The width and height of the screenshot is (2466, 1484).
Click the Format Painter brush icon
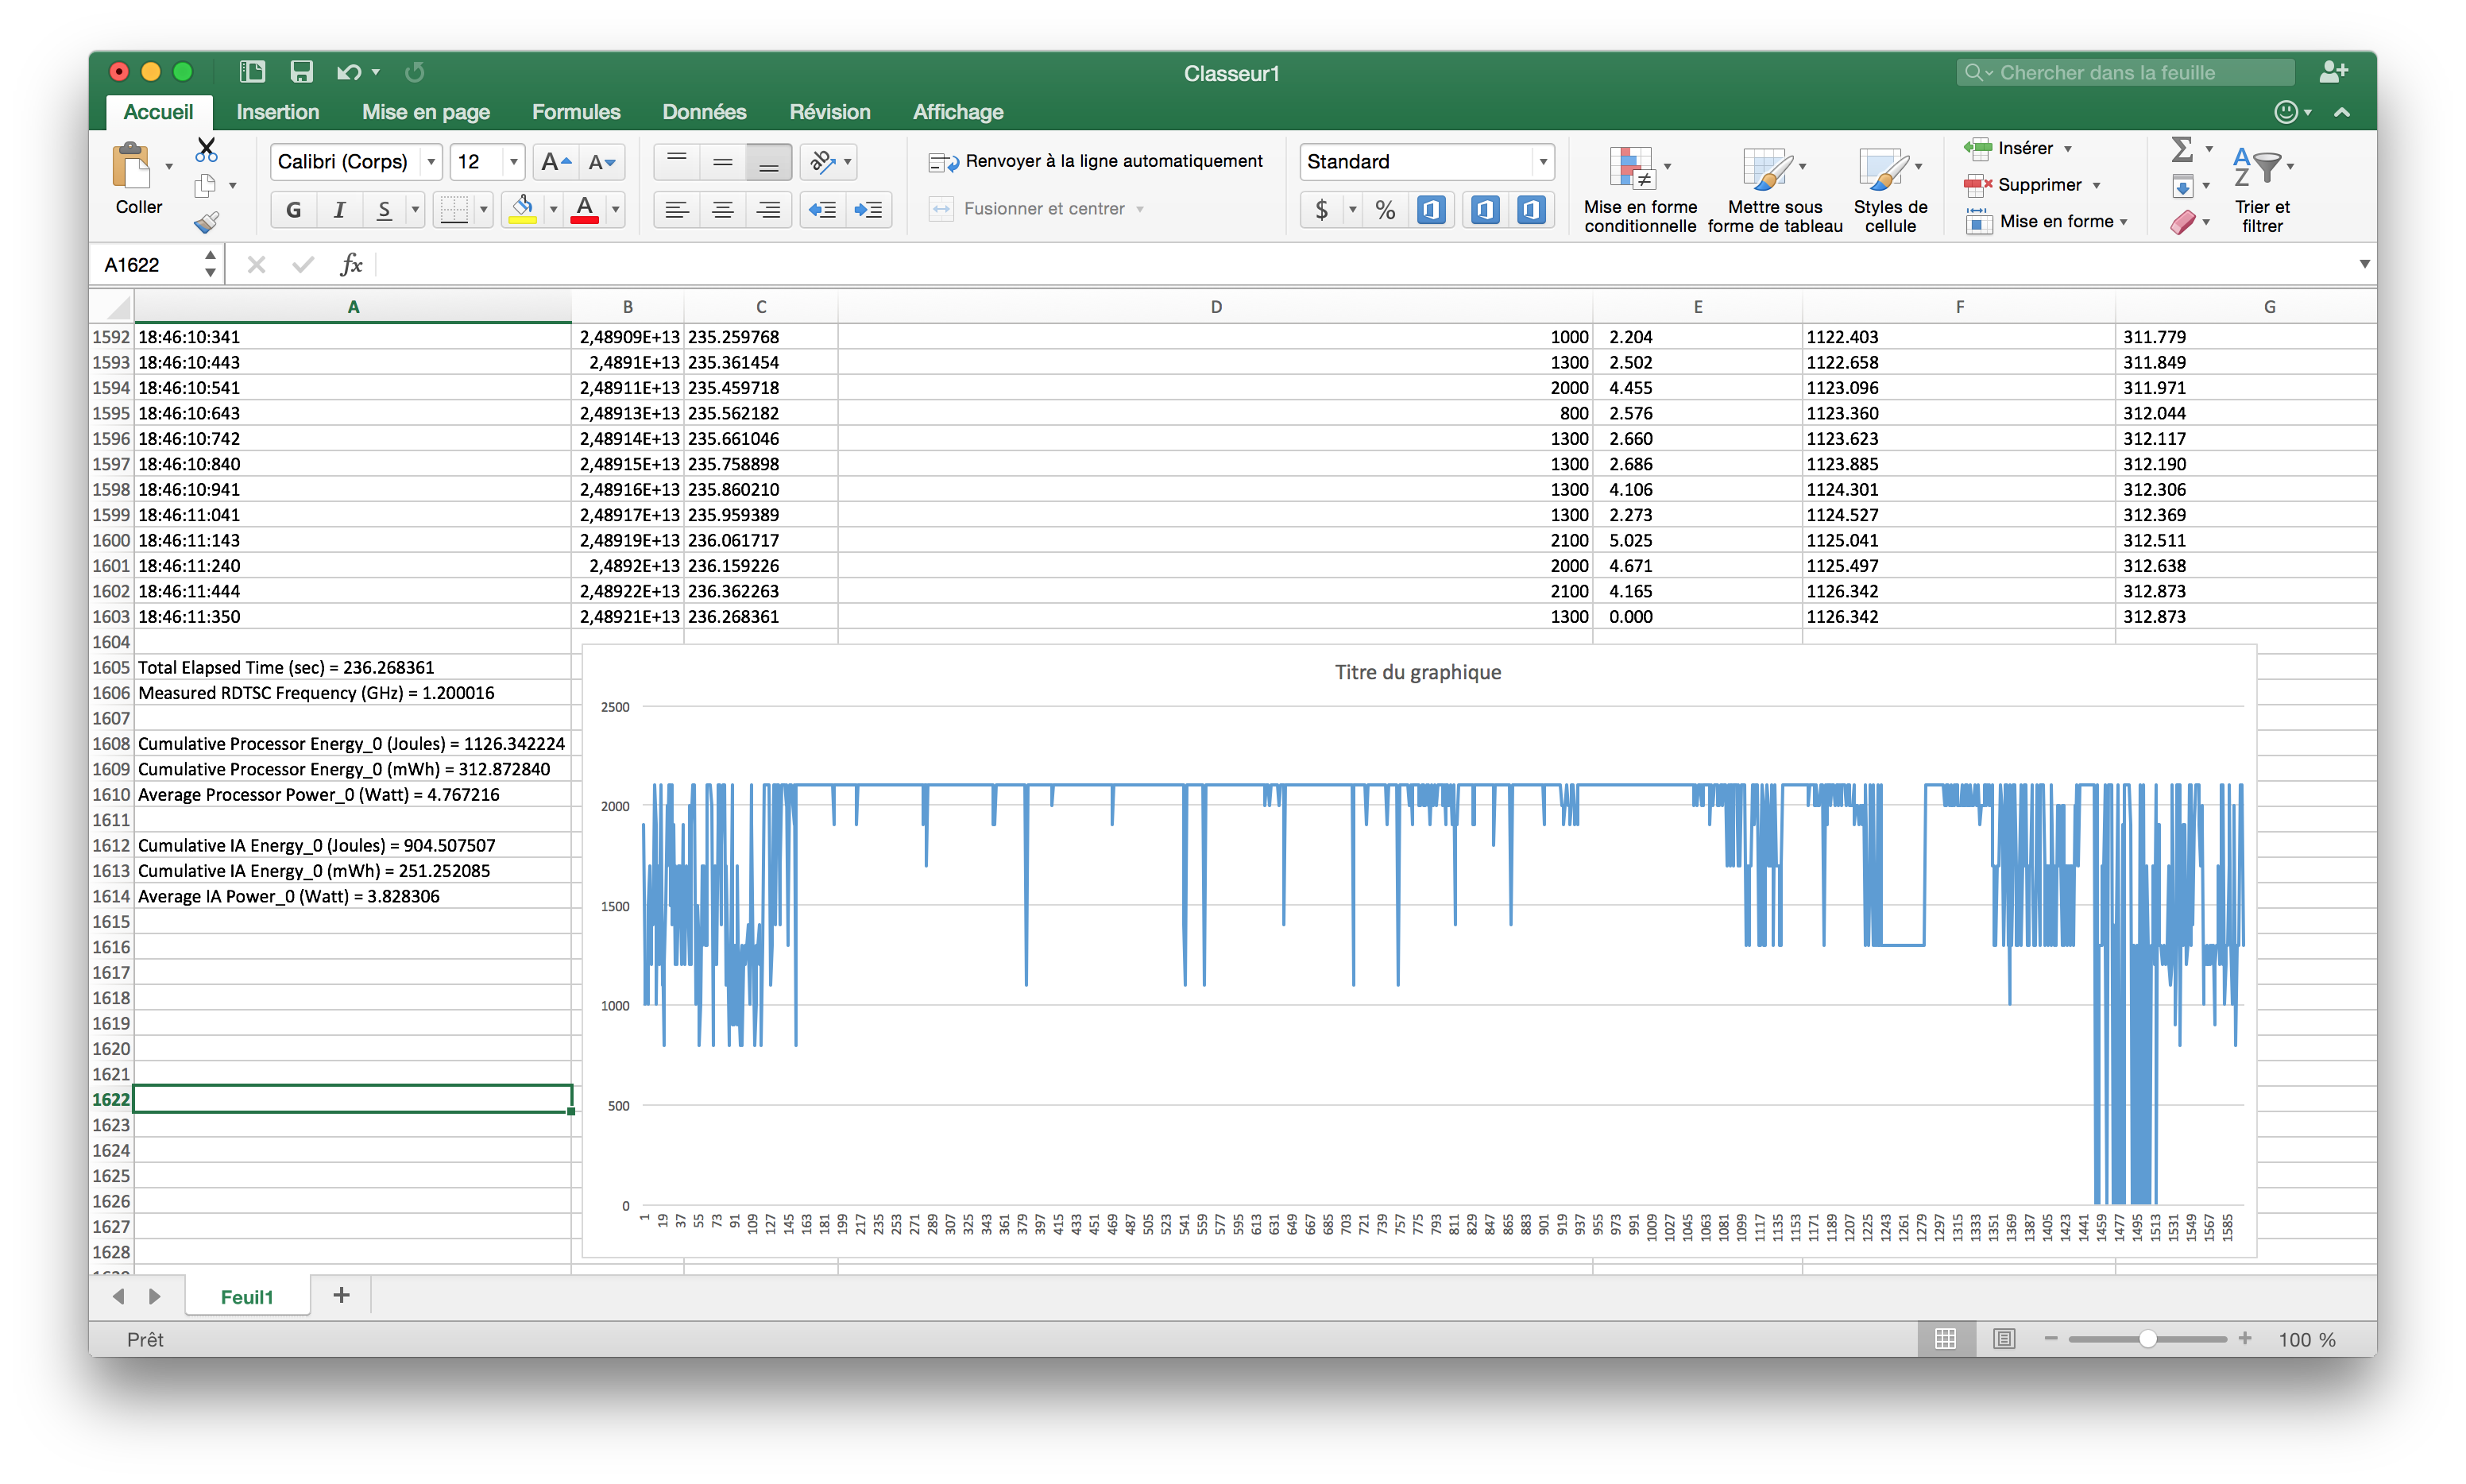(x=206, y=222)
